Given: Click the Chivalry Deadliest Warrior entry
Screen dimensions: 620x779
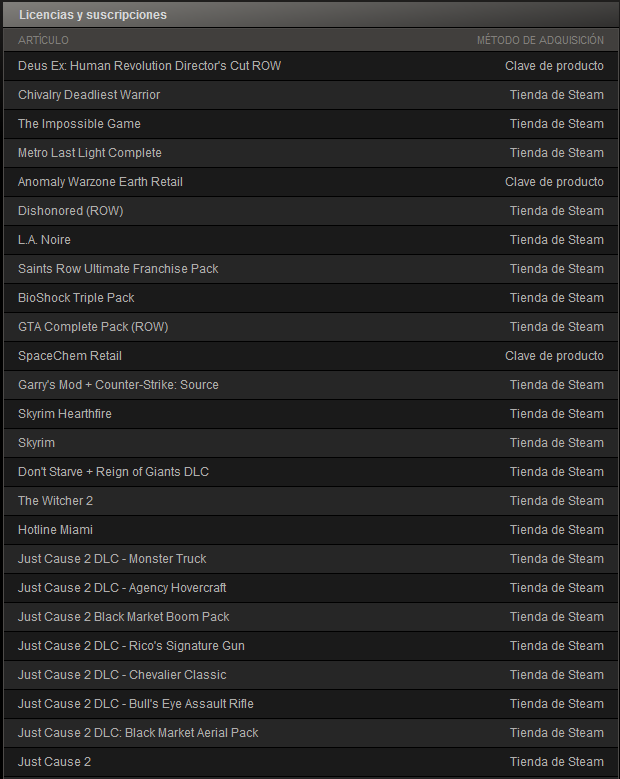Looking at the screenshot, I should tap(310, 95).
